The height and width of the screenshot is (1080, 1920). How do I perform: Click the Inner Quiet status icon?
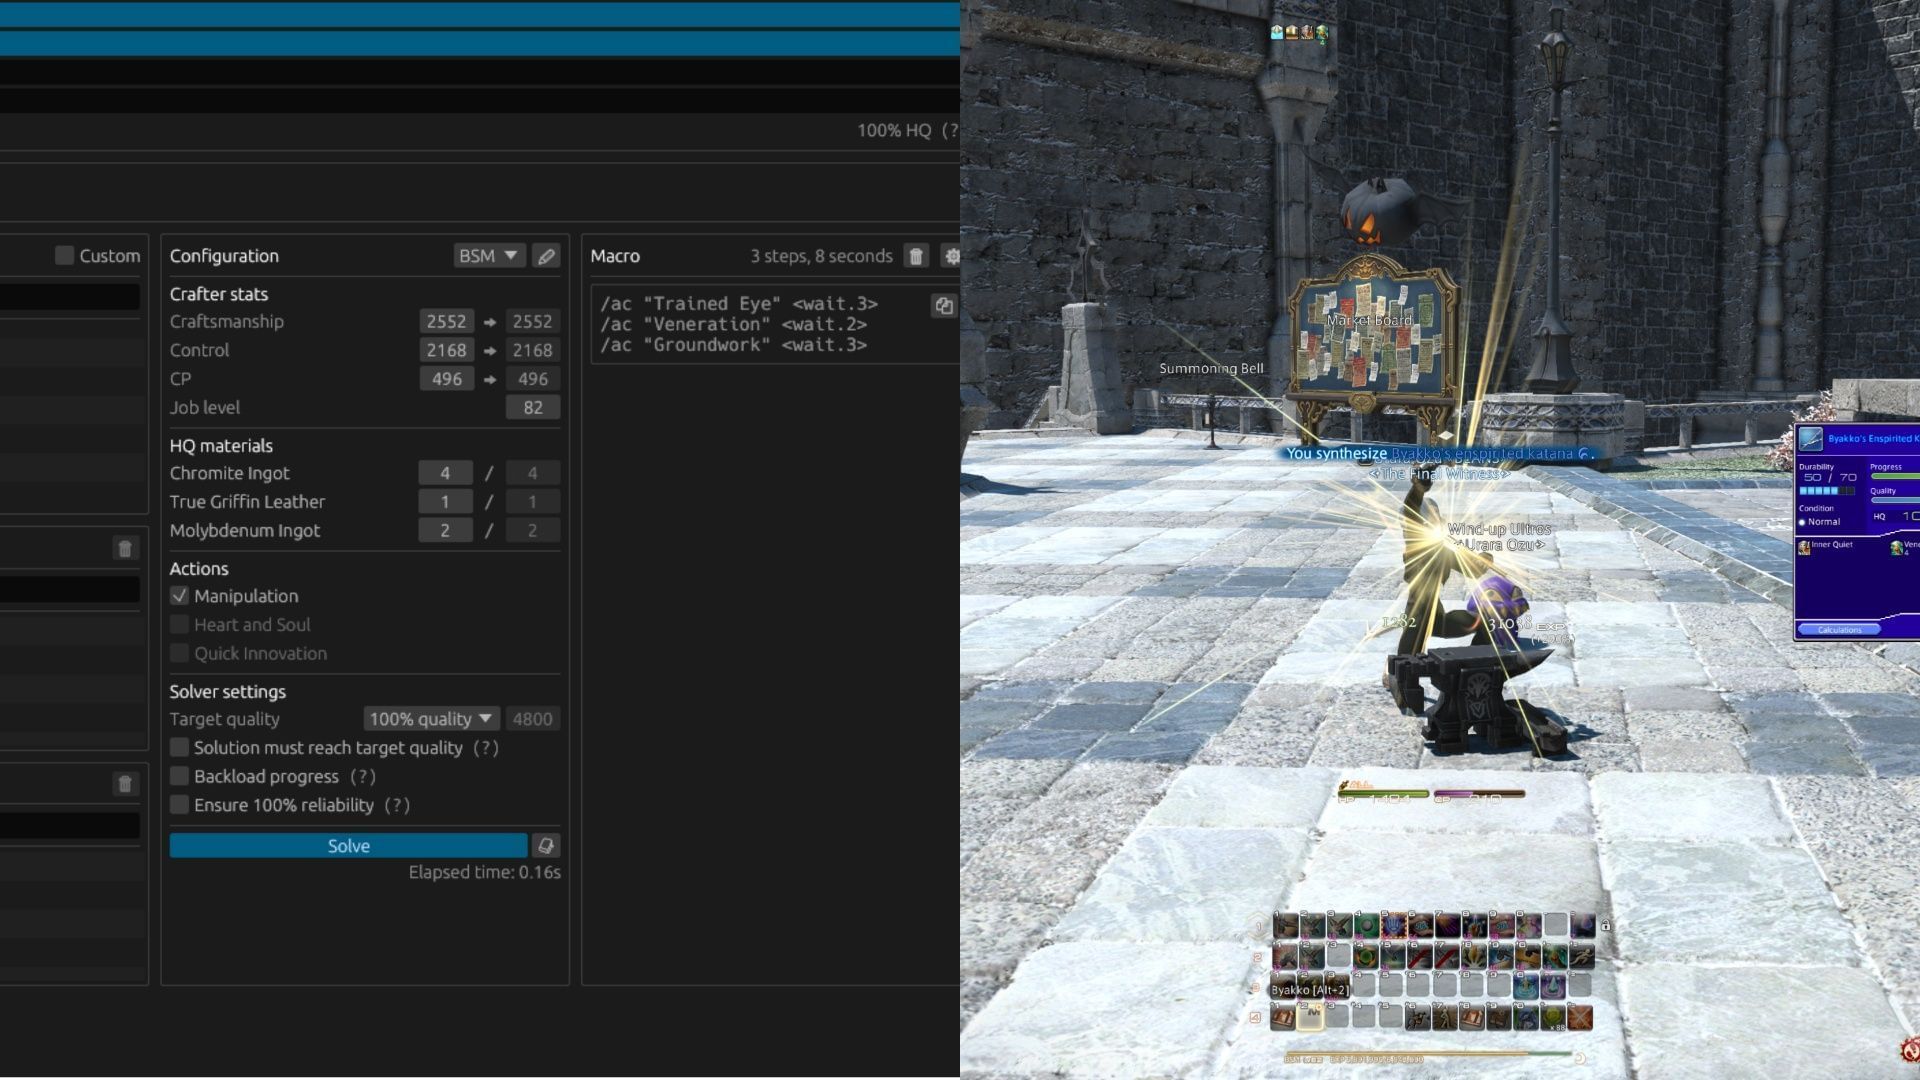1804,547
